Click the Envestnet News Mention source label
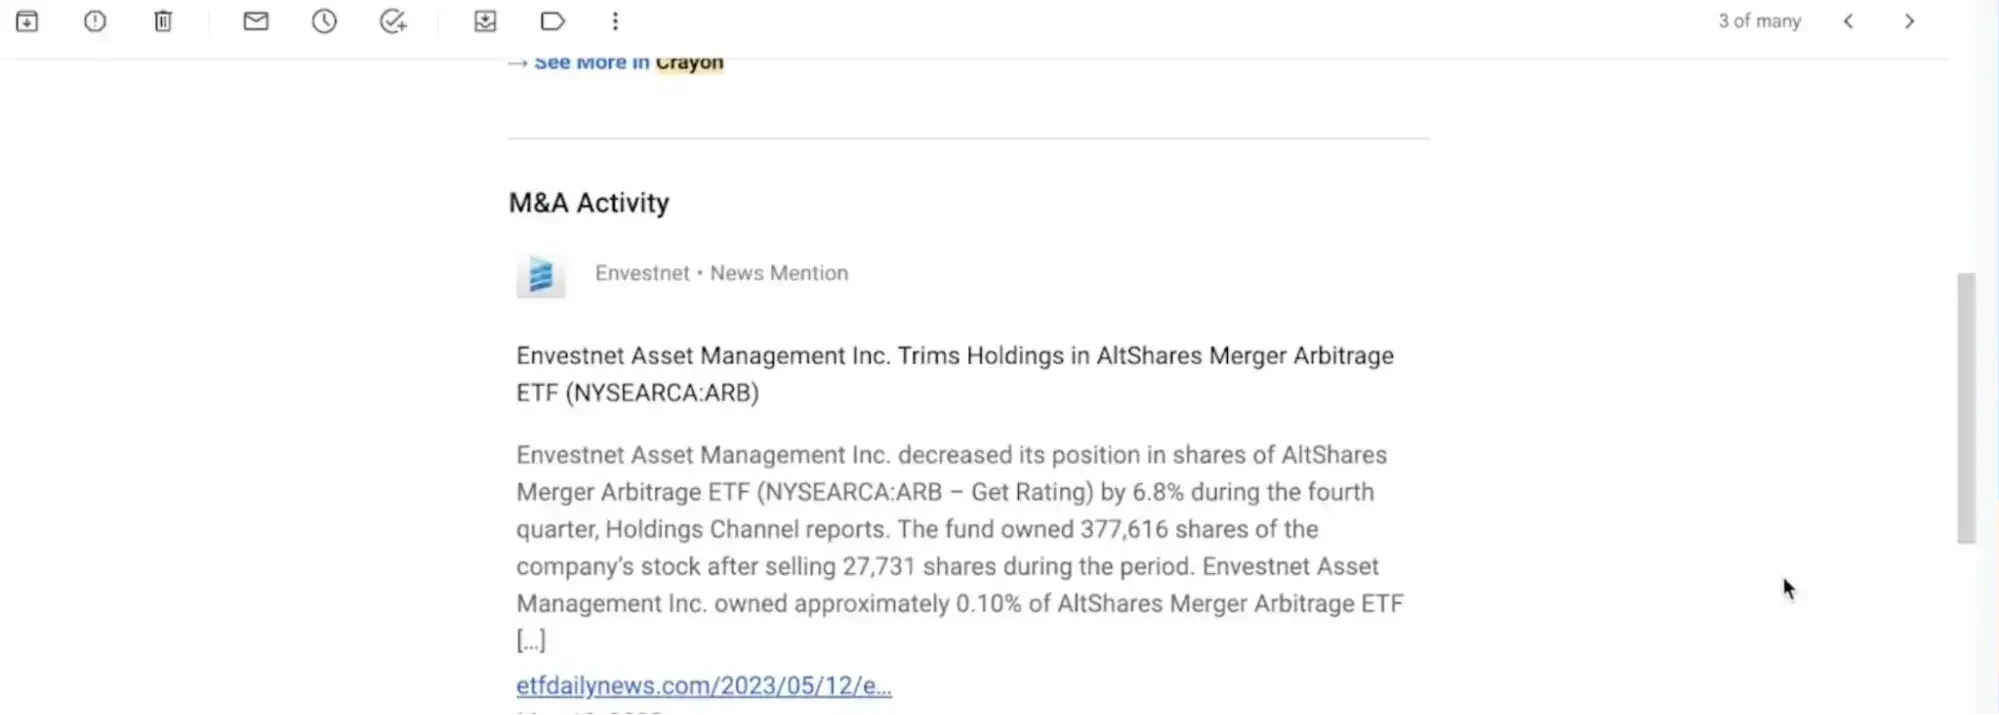 point(721,273)
